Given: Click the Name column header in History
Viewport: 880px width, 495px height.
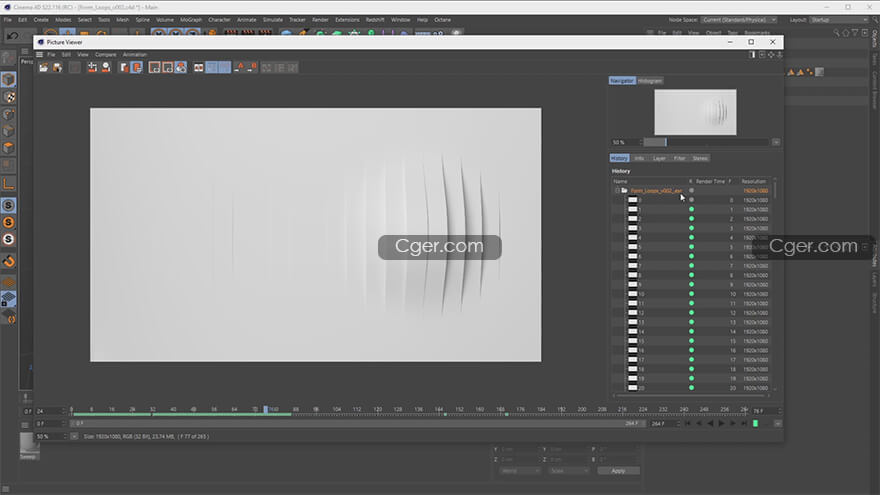Looking at the screenshot, I should point(620,181).
